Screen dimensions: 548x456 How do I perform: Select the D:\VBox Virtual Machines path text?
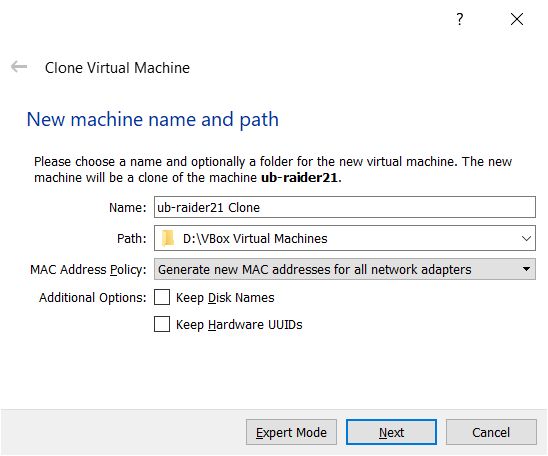(x=255, y=239)
